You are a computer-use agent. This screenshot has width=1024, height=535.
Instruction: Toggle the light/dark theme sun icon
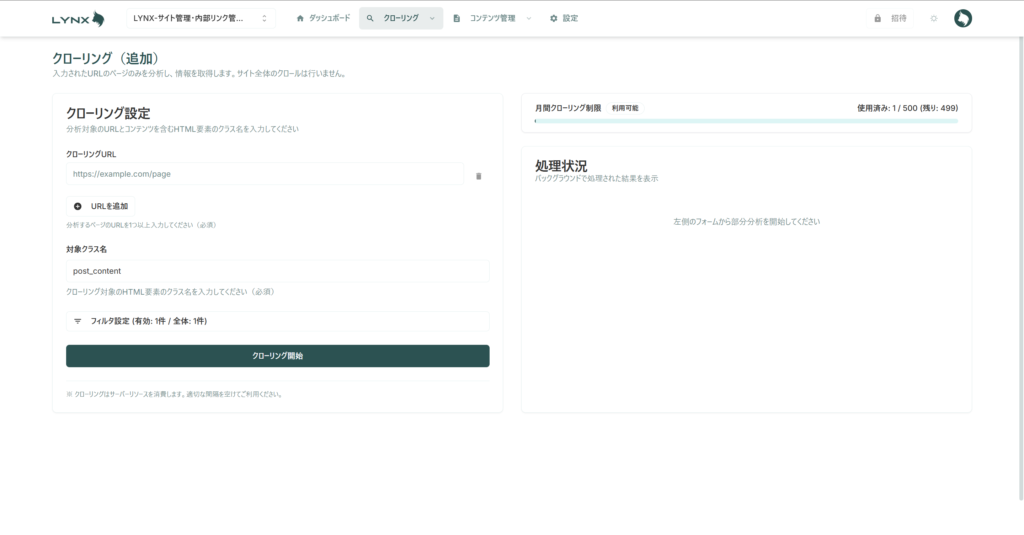pos(933,18)
